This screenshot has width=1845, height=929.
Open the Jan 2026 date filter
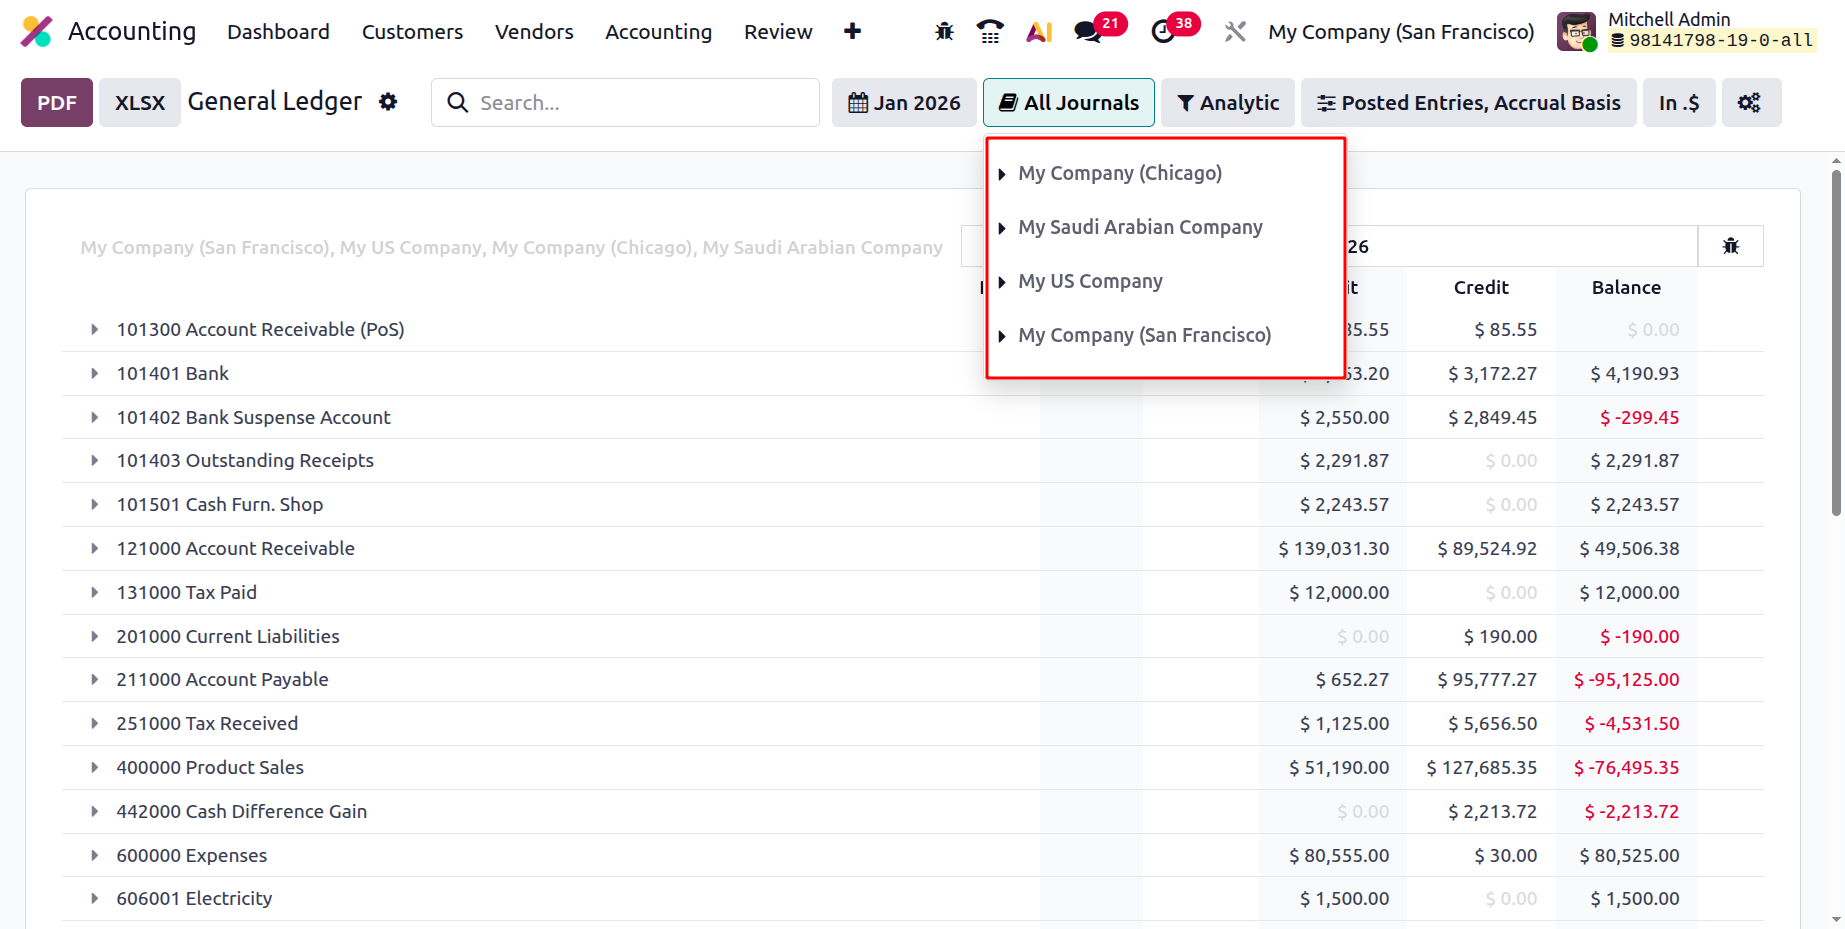point(904,102)
